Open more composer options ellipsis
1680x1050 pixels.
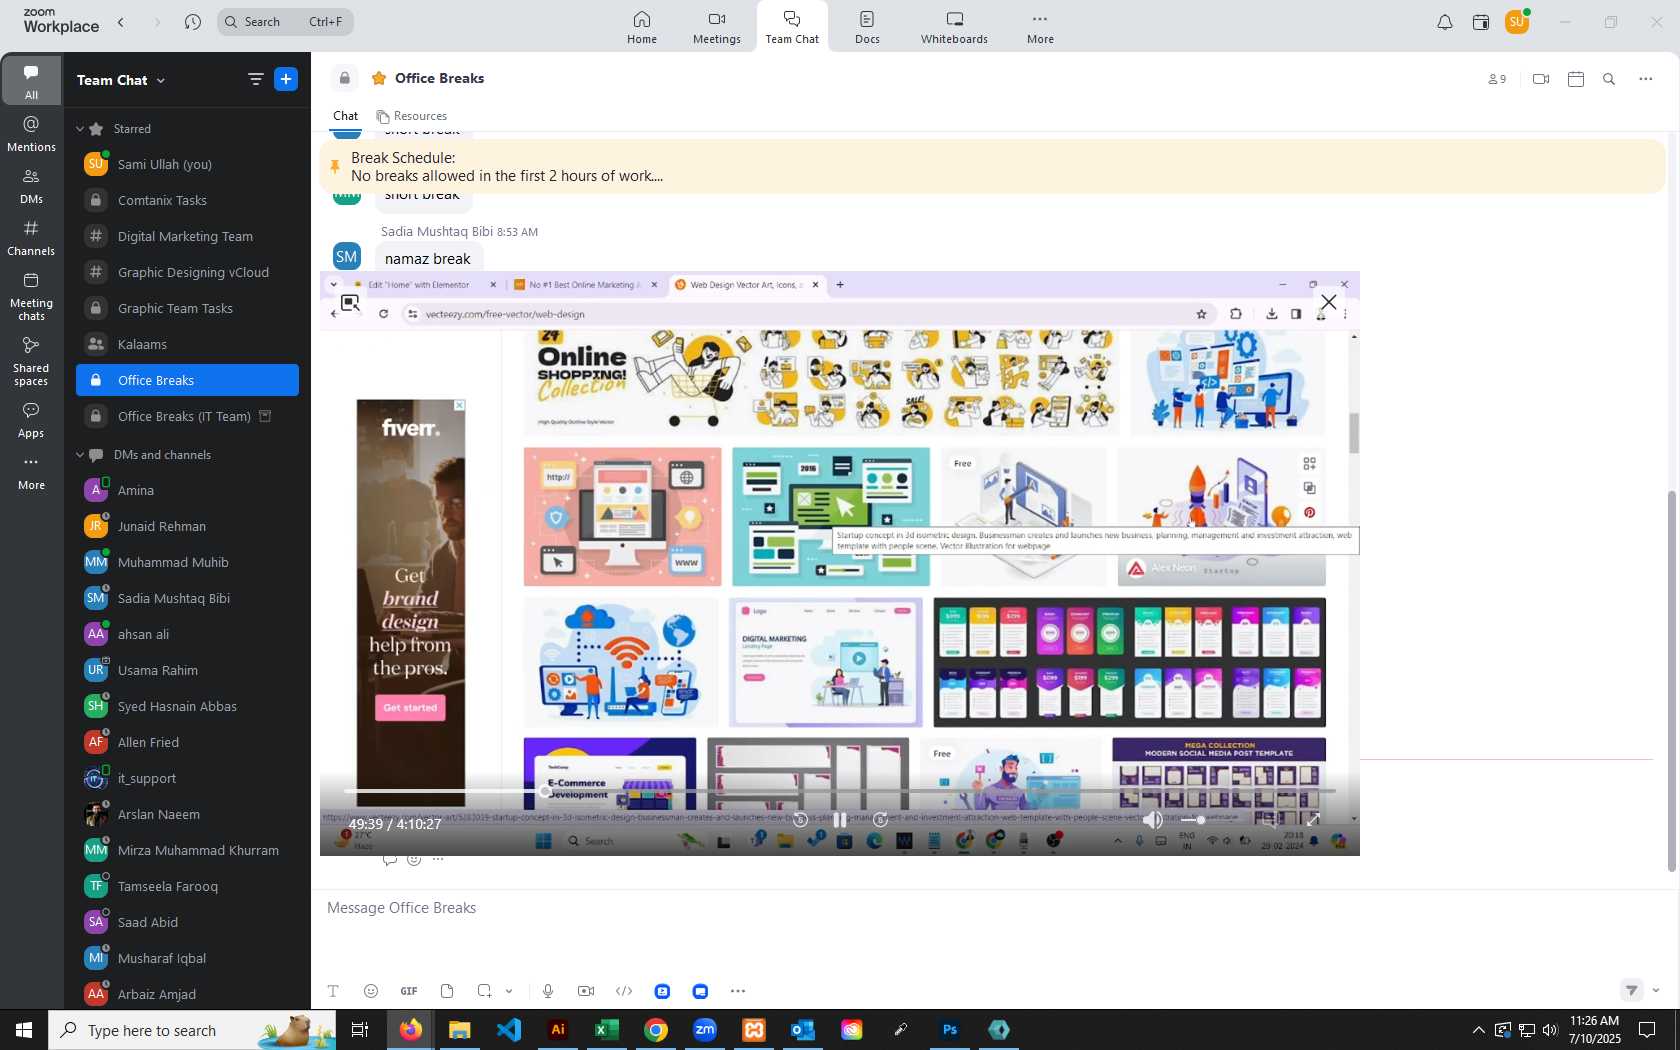[738, 991]
